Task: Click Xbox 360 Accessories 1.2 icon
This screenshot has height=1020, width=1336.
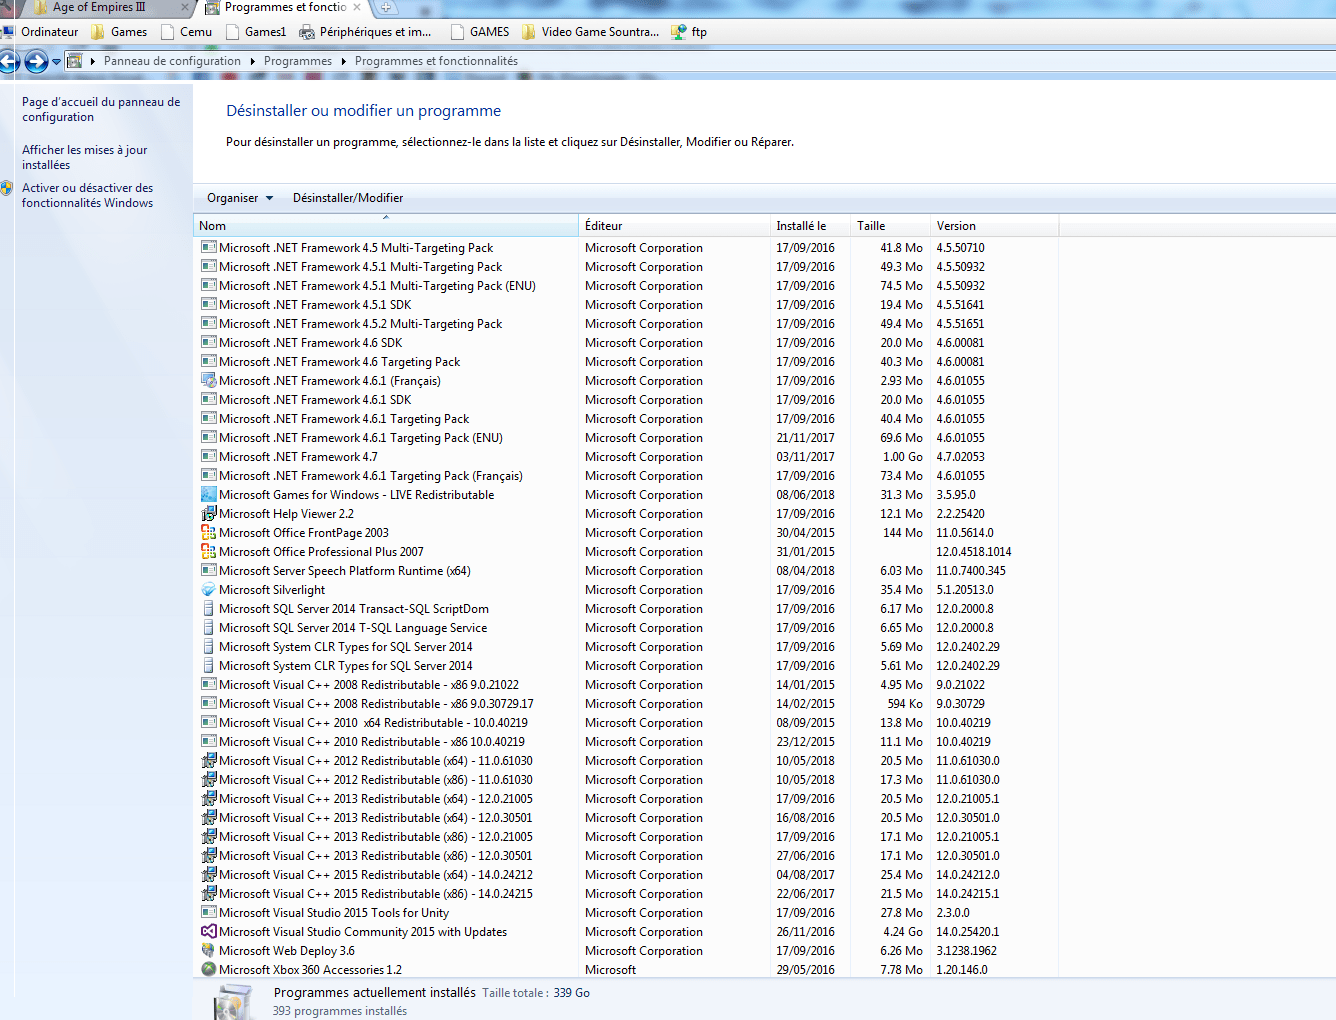Action: coord(209,970)
